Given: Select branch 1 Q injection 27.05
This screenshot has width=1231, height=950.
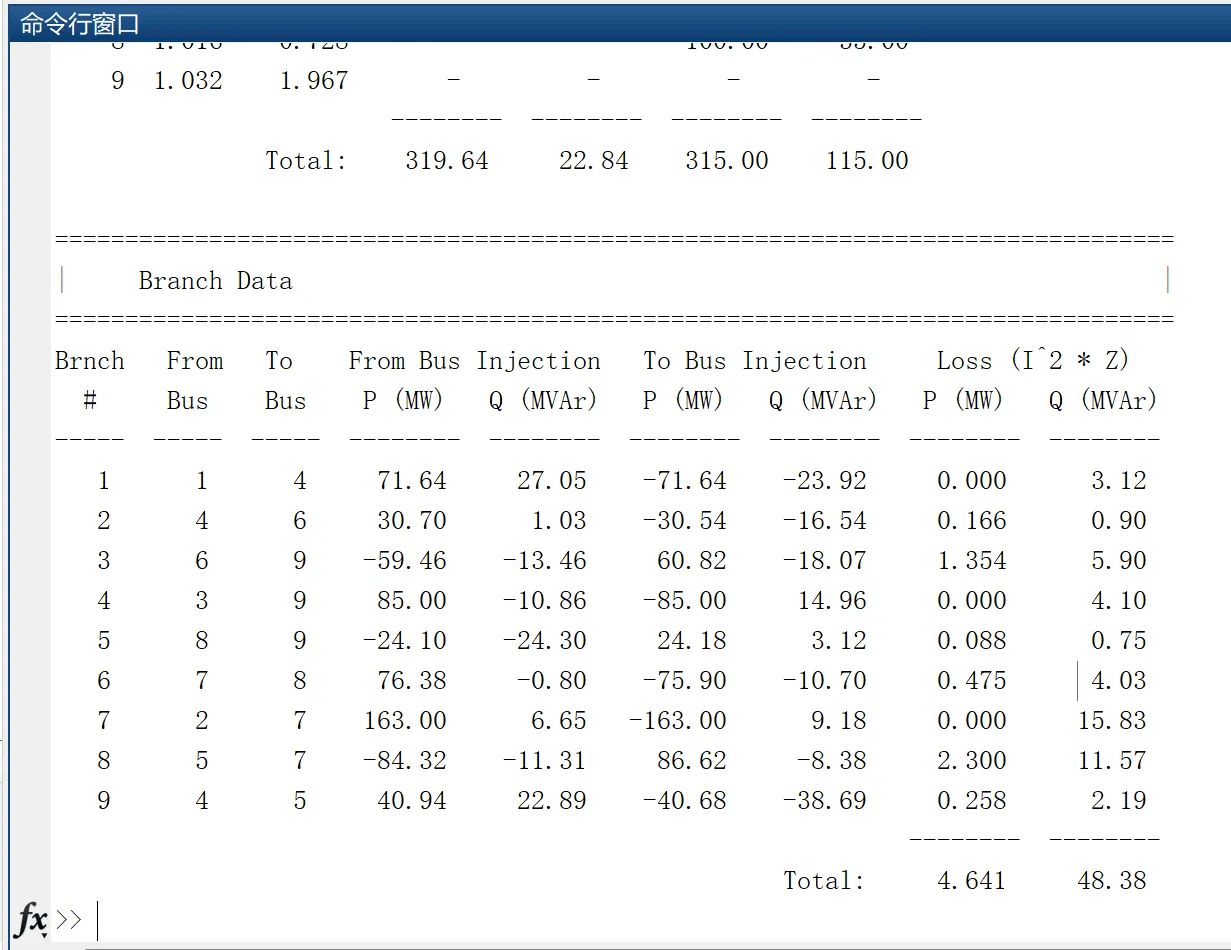Looking at the screenshot, I should [x=552, y=481].
